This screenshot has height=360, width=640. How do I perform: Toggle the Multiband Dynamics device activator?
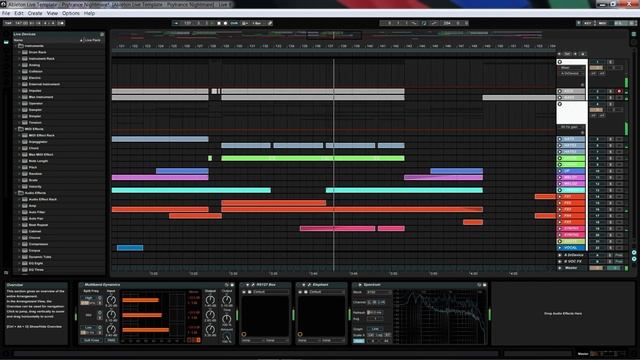[81, 285]
